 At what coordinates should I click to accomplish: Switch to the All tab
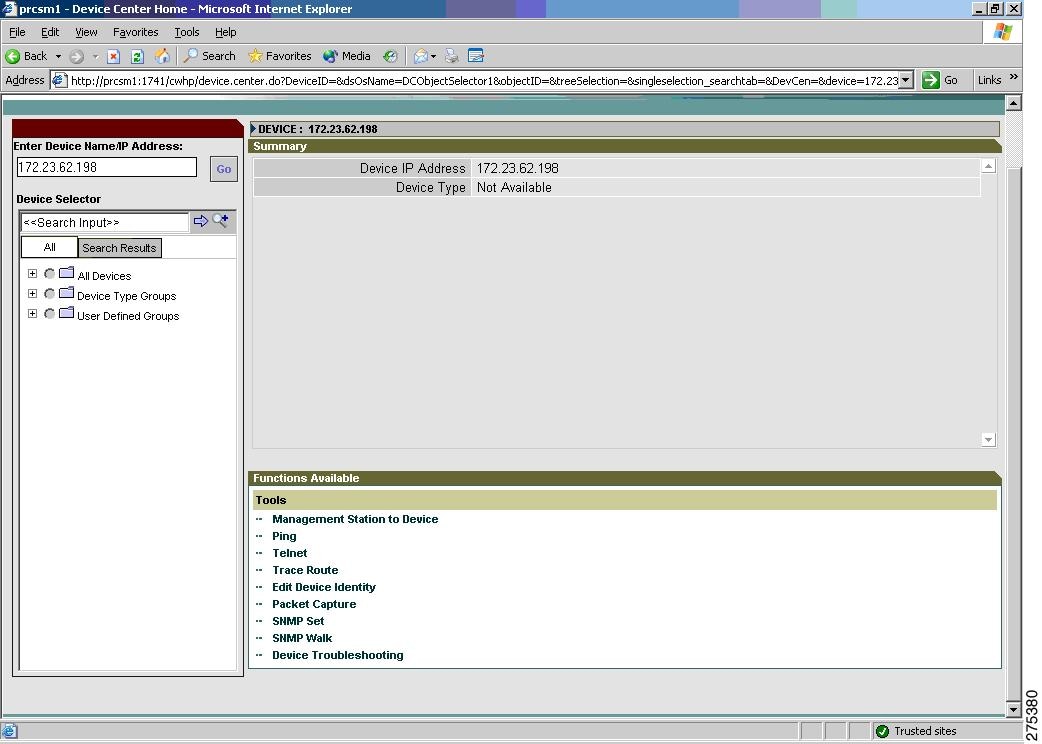[49, 247]
